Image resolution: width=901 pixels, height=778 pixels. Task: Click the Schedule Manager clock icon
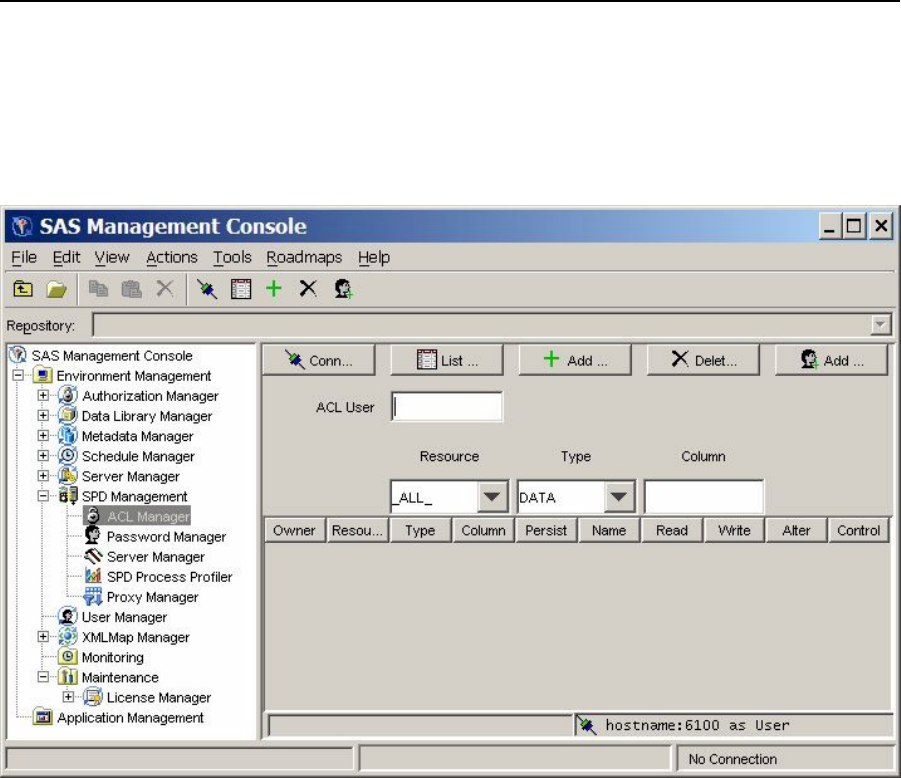point(68,456)
